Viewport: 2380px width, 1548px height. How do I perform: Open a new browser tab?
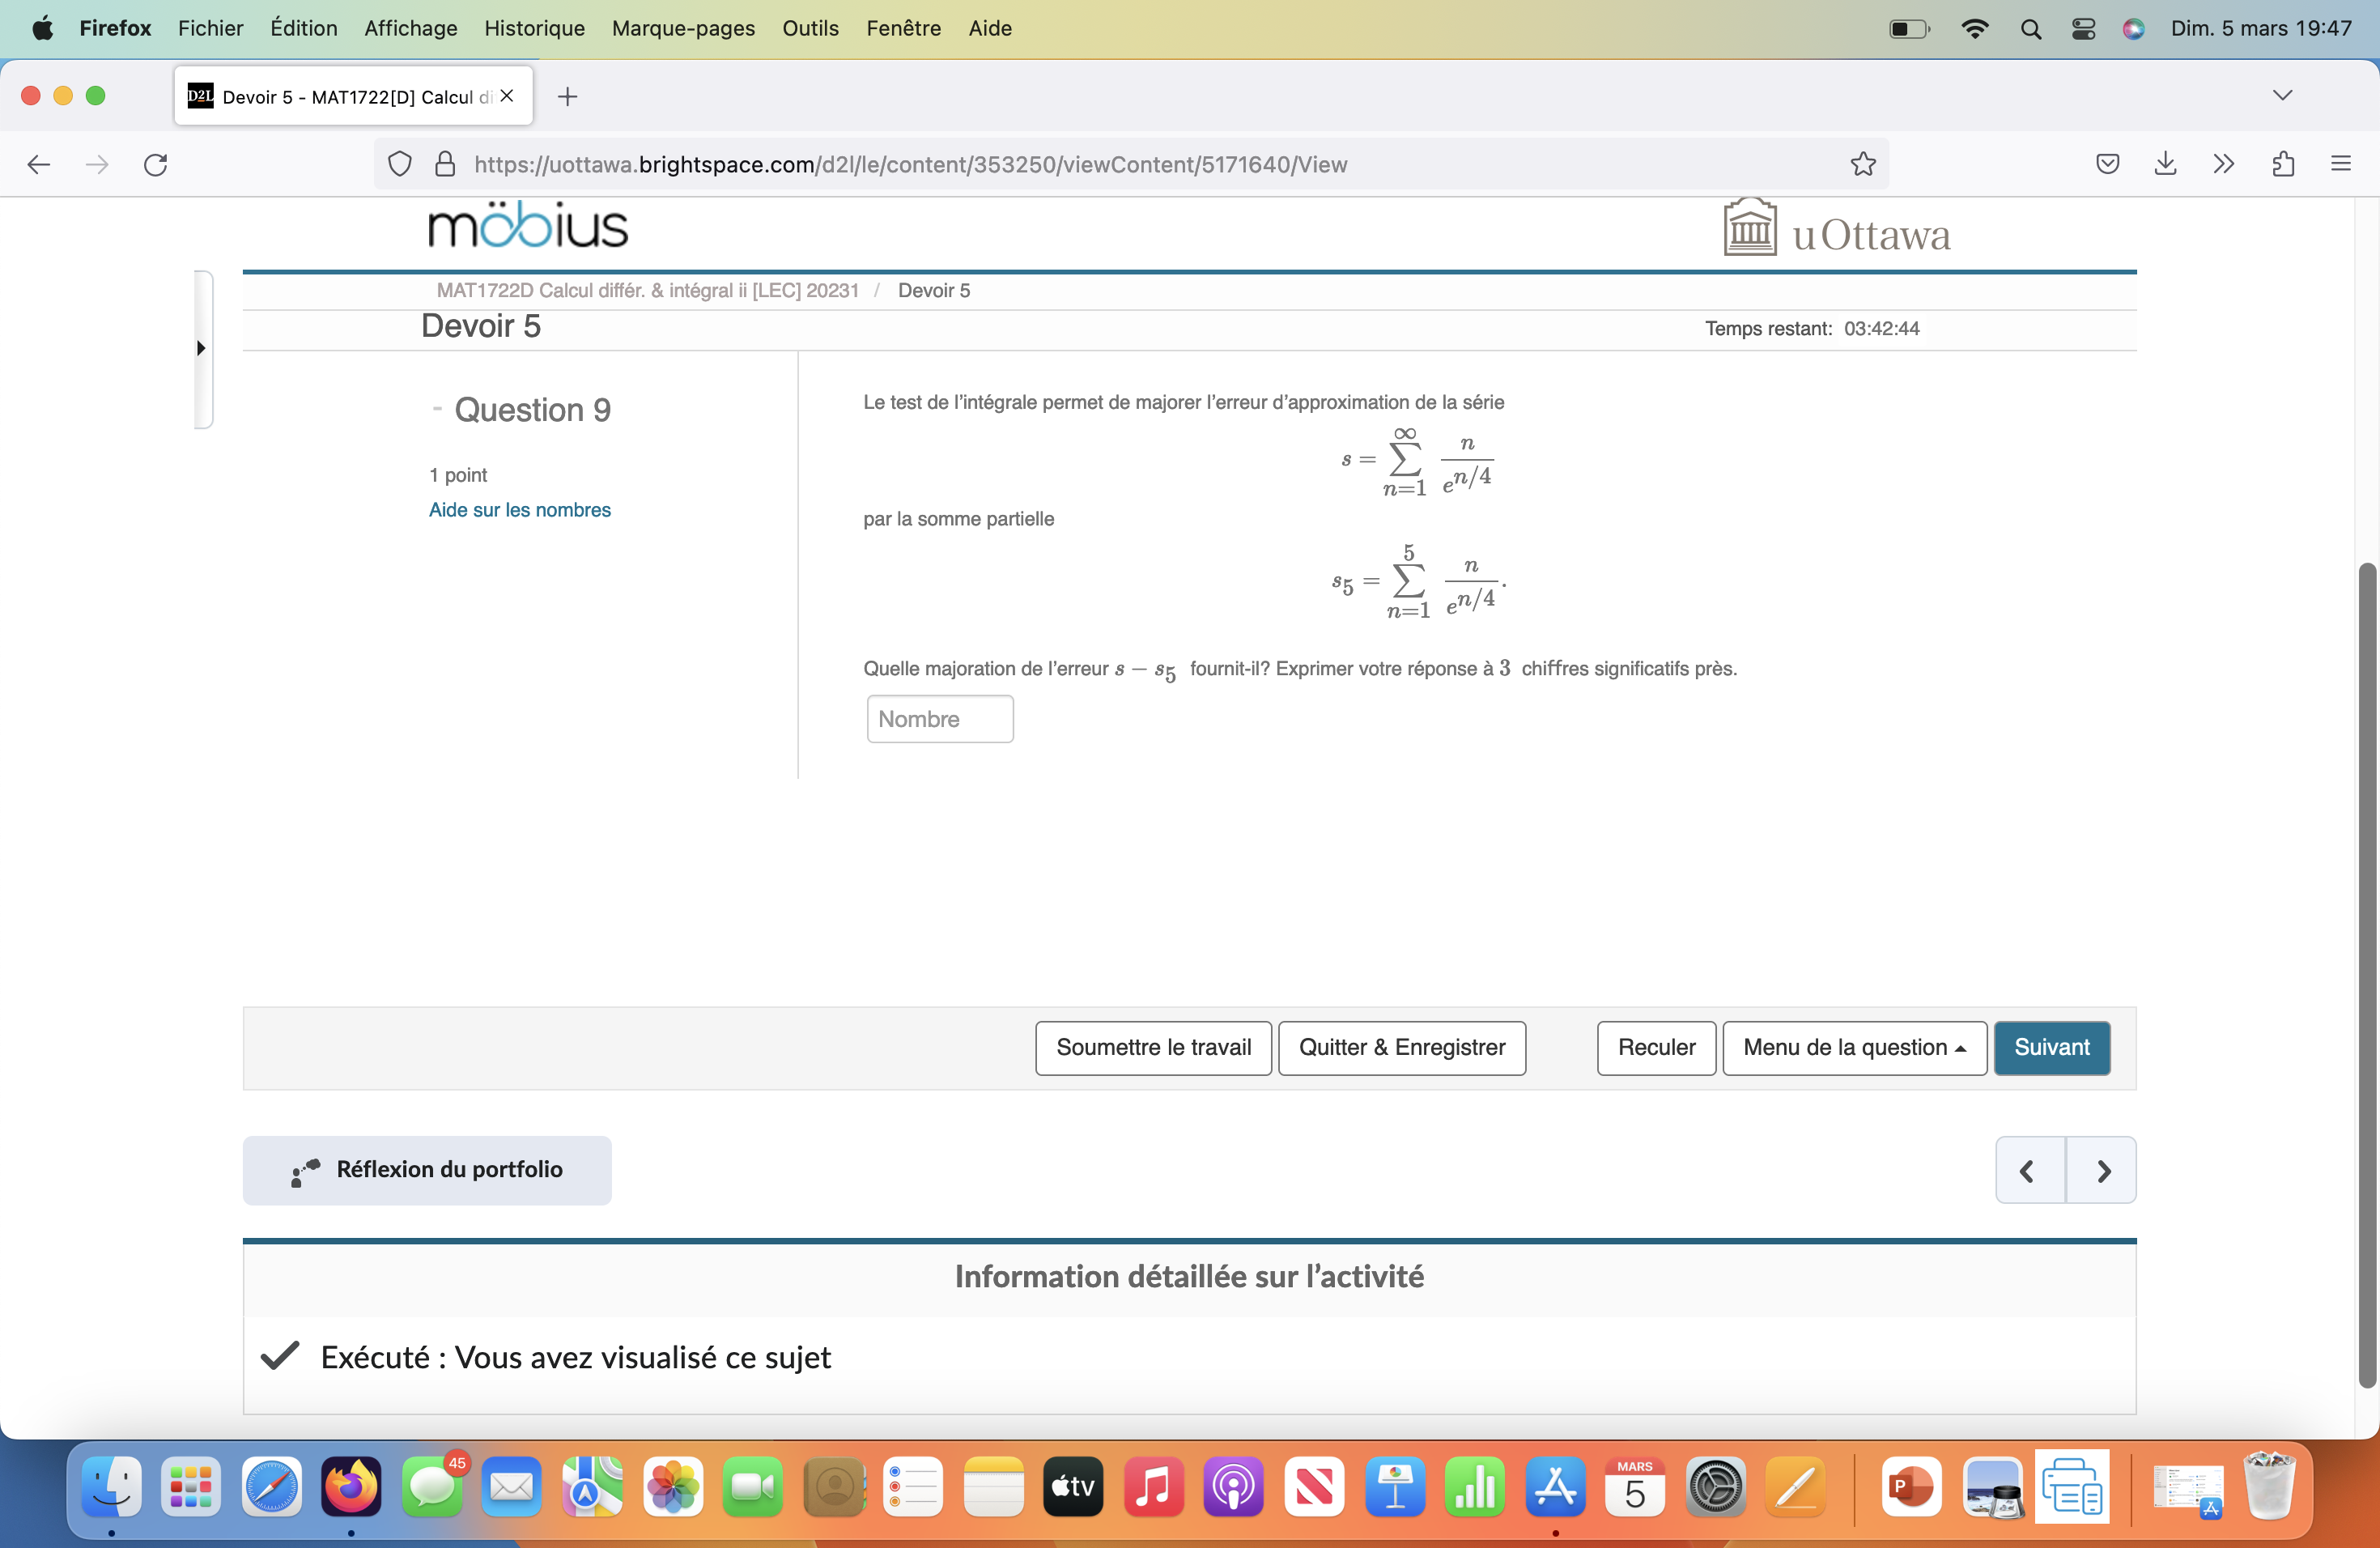point(567,96)
